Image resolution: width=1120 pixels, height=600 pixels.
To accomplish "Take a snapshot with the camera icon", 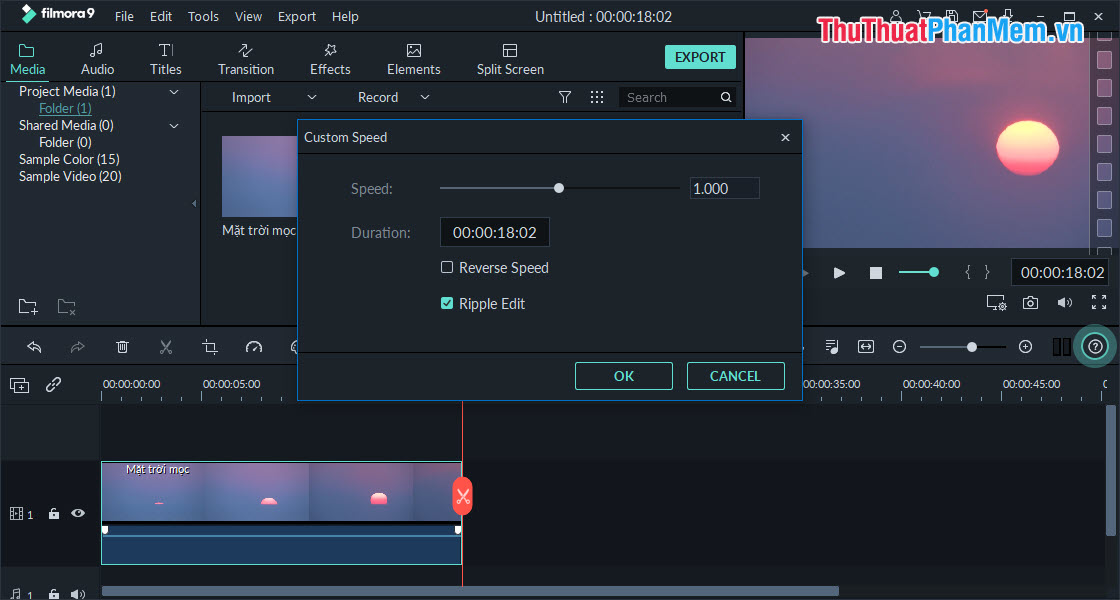I will pyautogui.click(x=1030, y=302).
